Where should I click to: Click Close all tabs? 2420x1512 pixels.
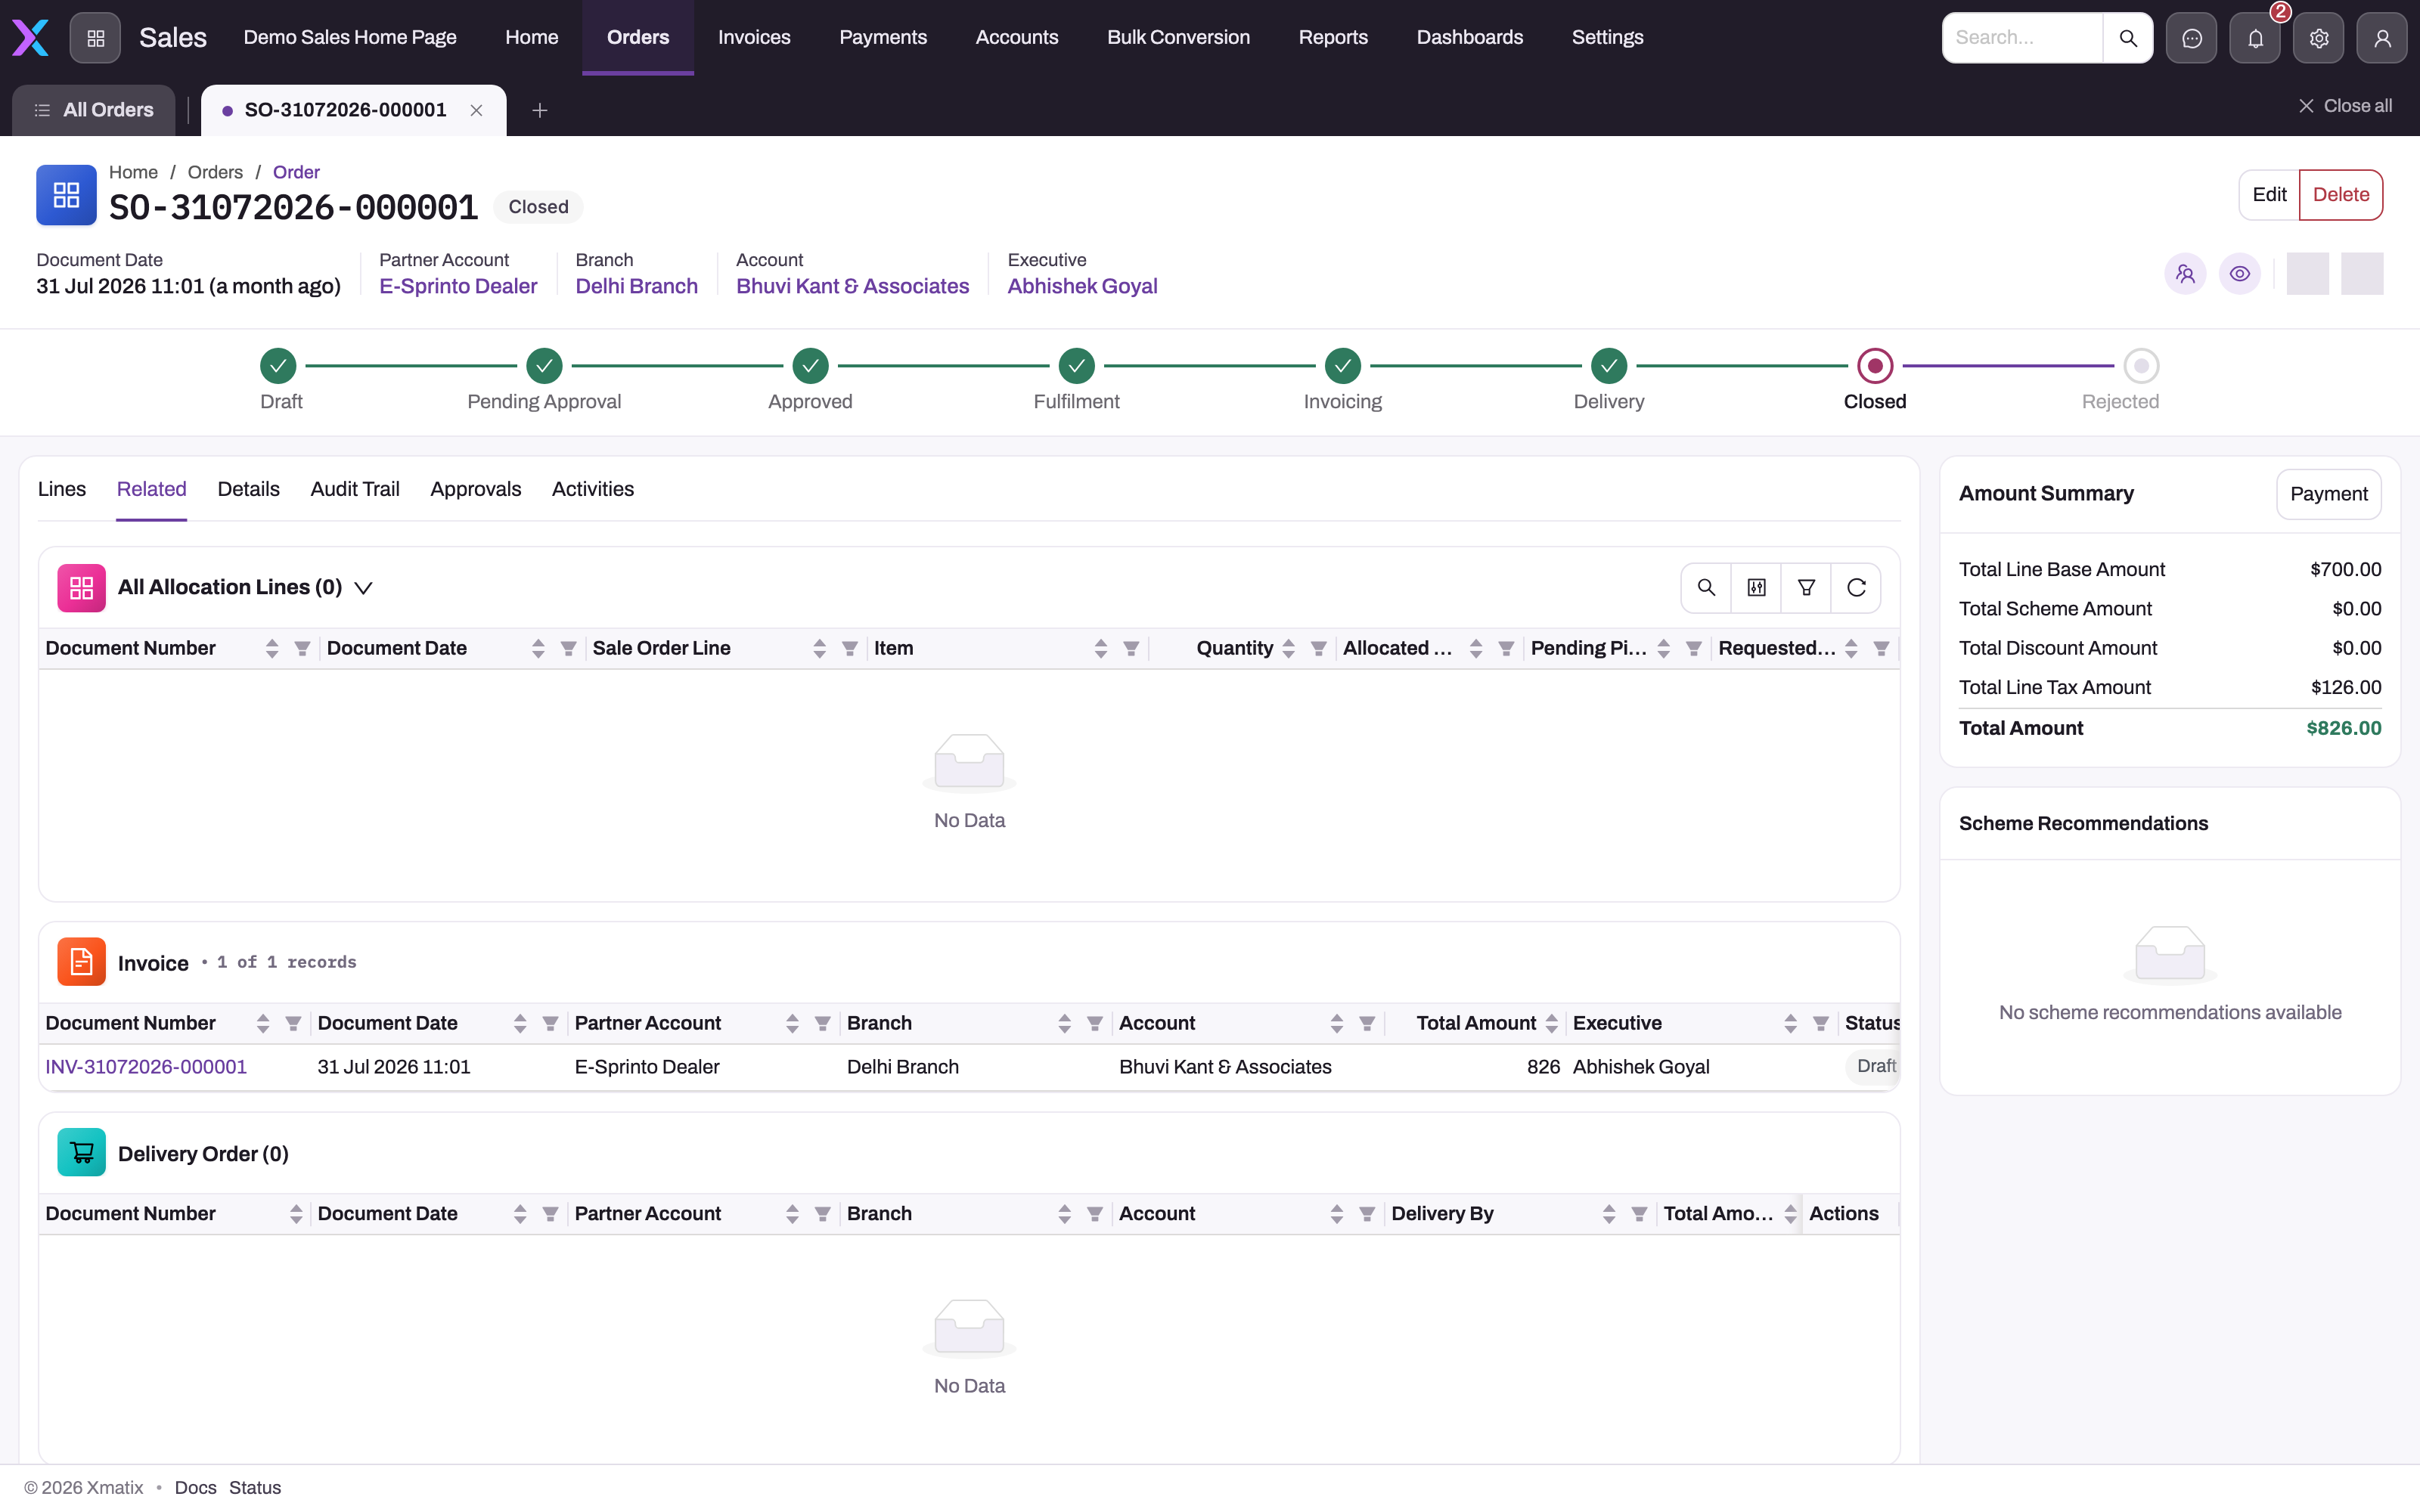[x=2345, y=106]
